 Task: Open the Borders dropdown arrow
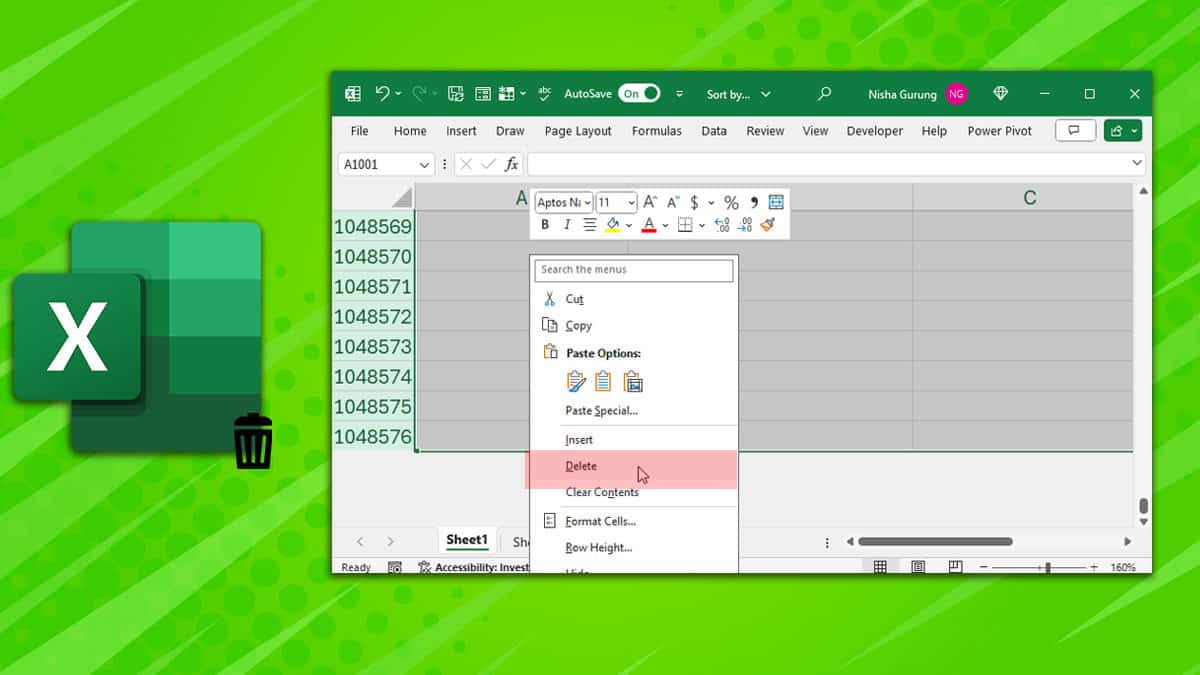tap(702, 224)
